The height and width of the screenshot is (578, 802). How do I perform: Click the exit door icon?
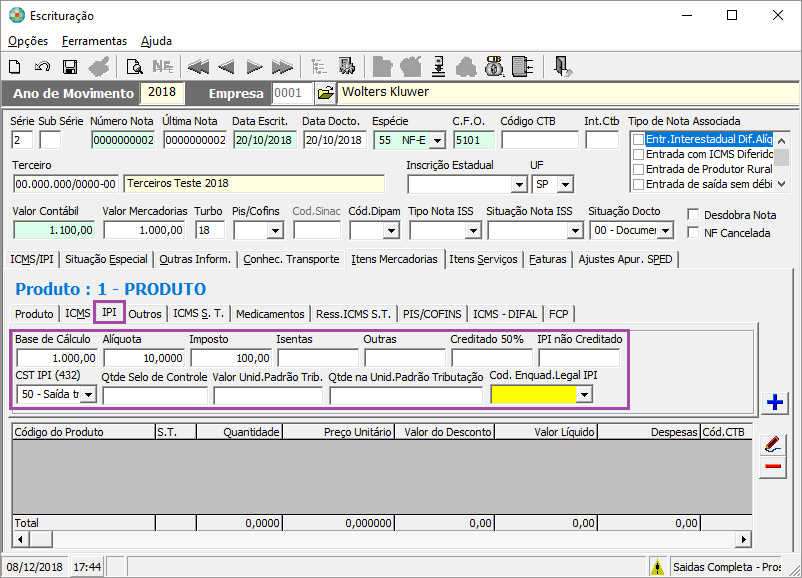[562, 67]
